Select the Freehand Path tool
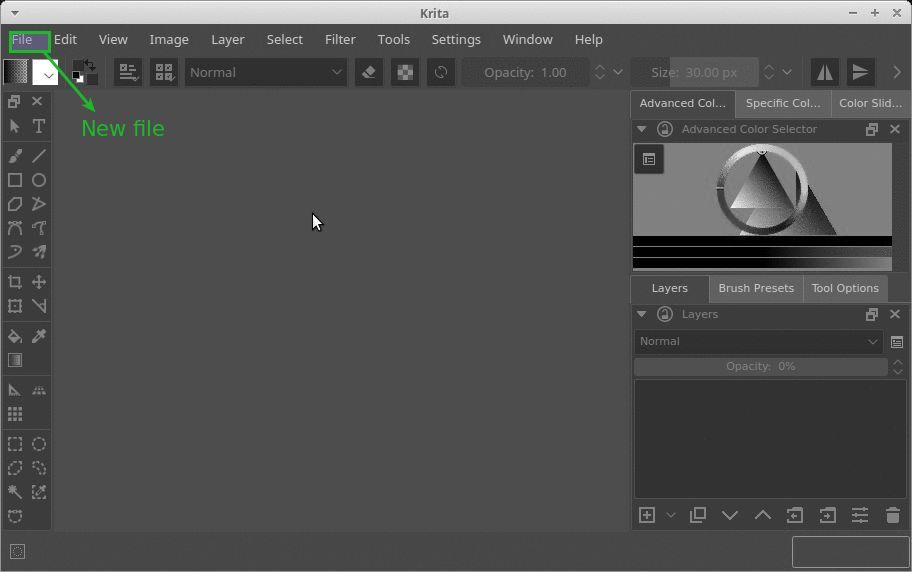 pyautogui.click(x=38, y=228)
